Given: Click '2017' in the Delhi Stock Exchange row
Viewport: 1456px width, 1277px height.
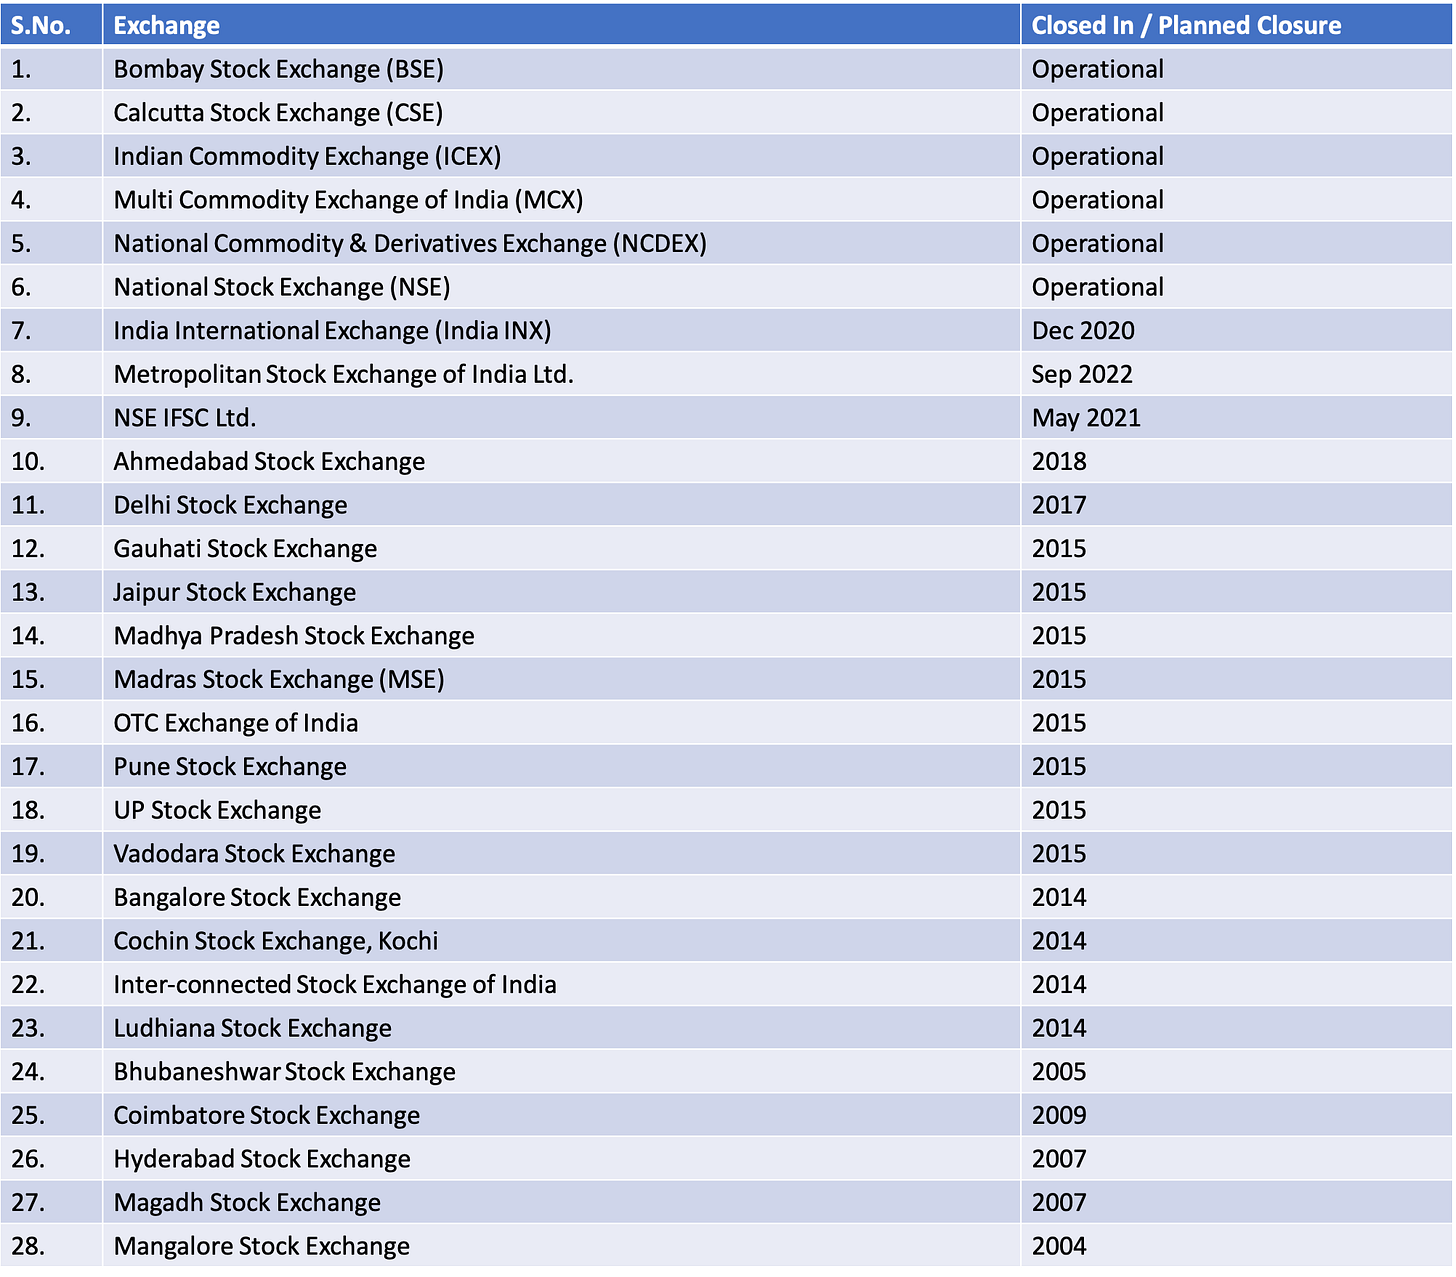Looking at the screenshot, I should pyautogui.click(x=1059, y=505).
